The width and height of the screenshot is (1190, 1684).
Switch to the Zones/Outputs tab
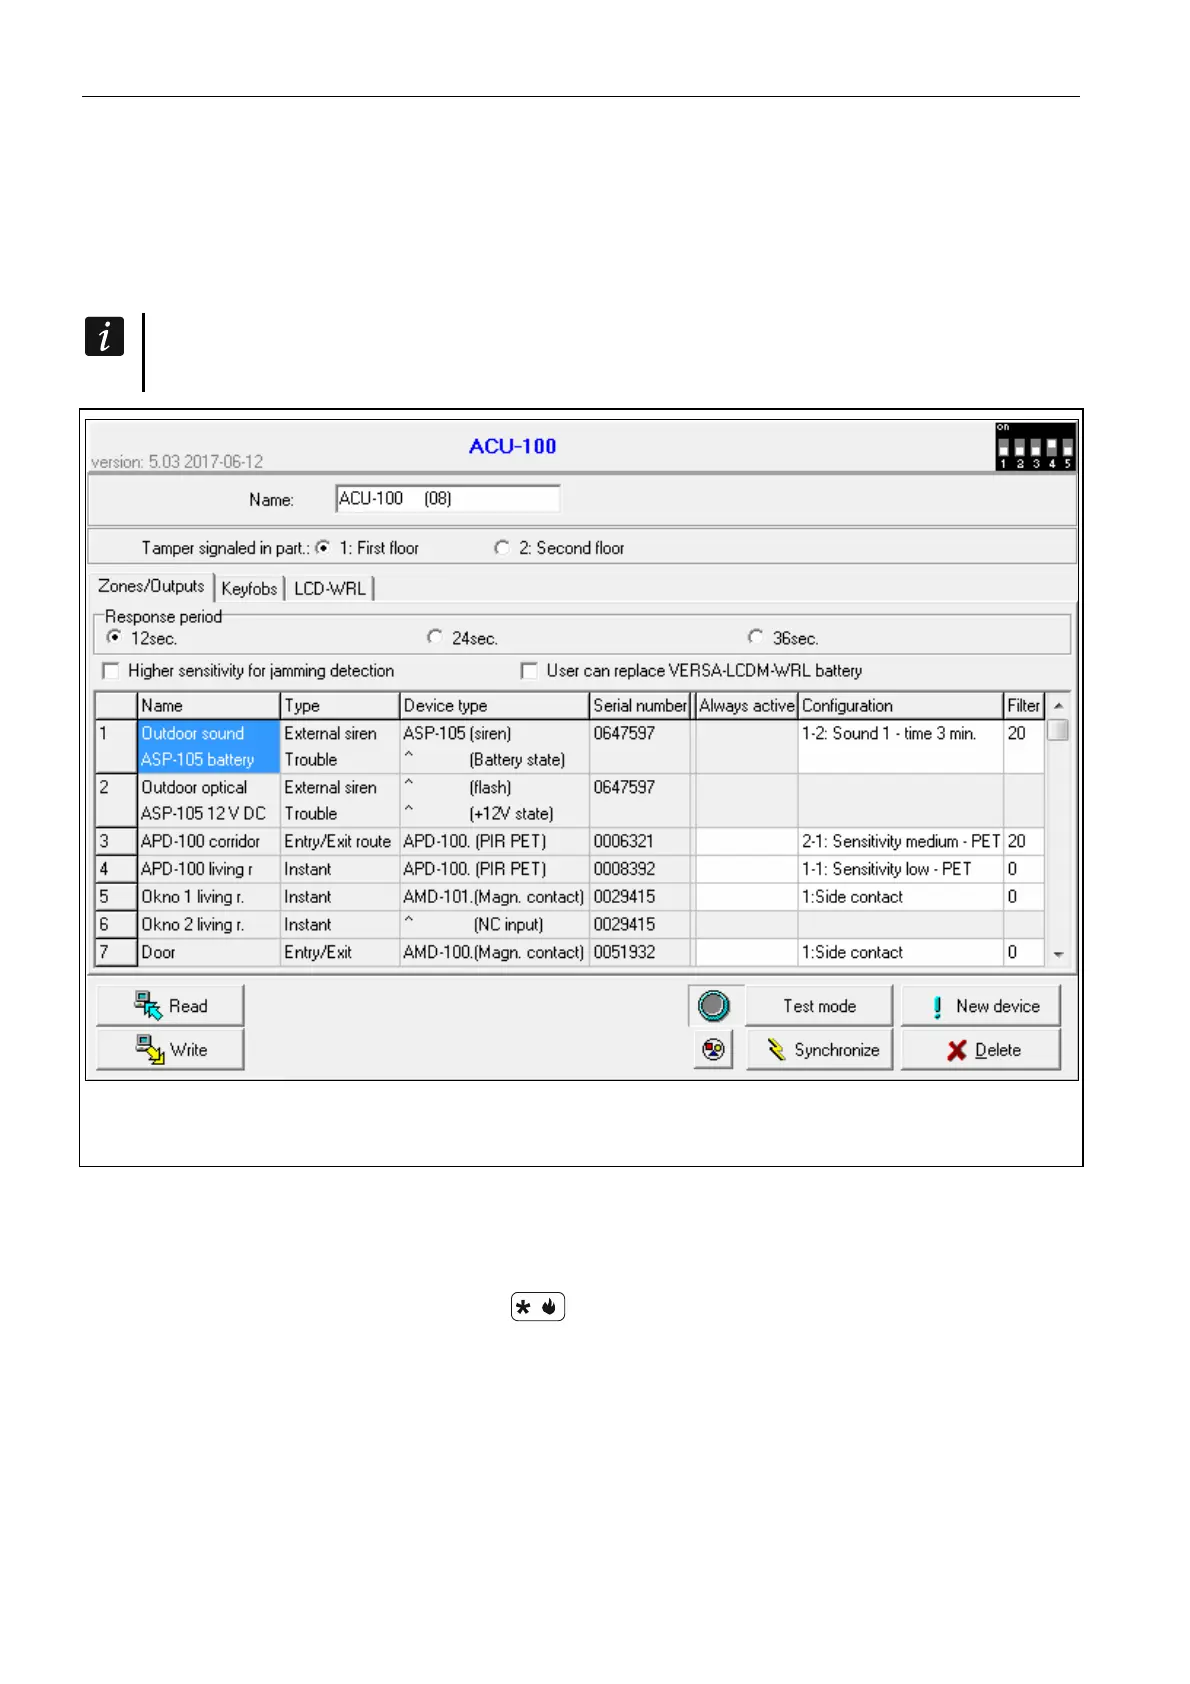tap(151, 587)
